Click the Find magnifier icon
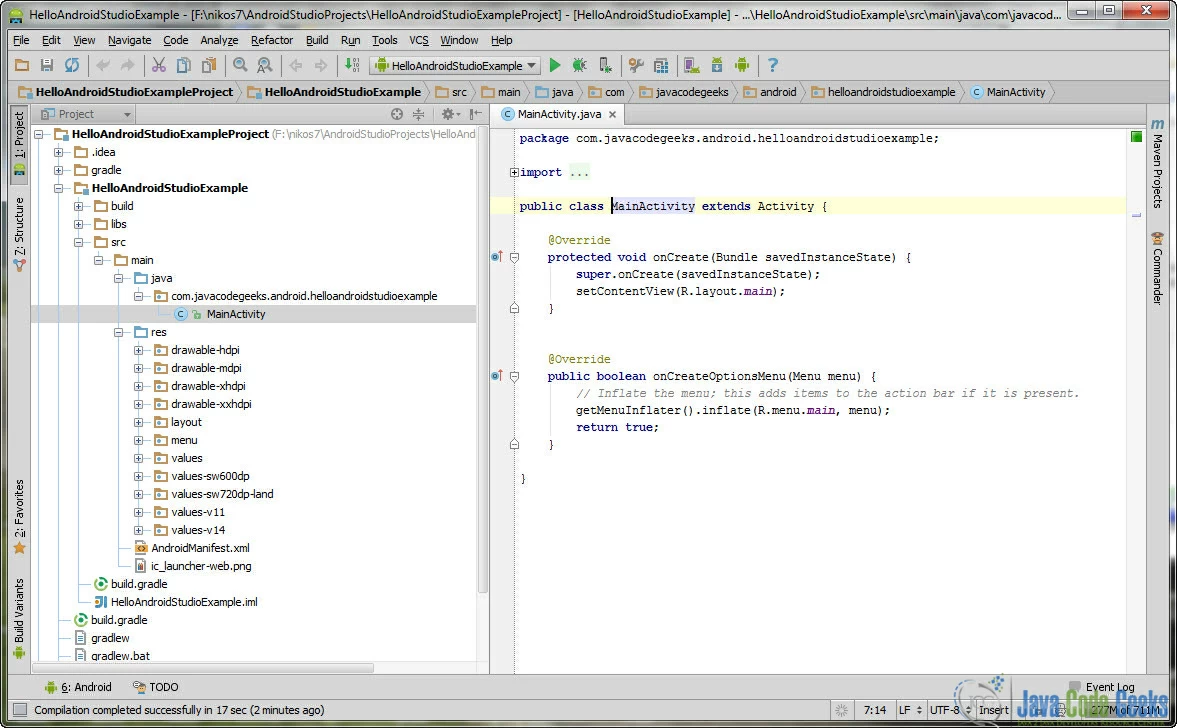 pyautogui.click(x=240, y=65)
